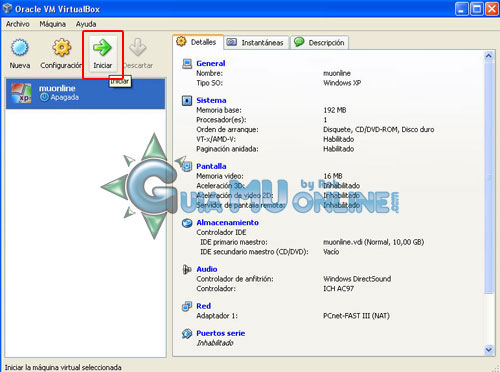Click the General section monitor icon
The image size is (500, 372).
[187, 63]
